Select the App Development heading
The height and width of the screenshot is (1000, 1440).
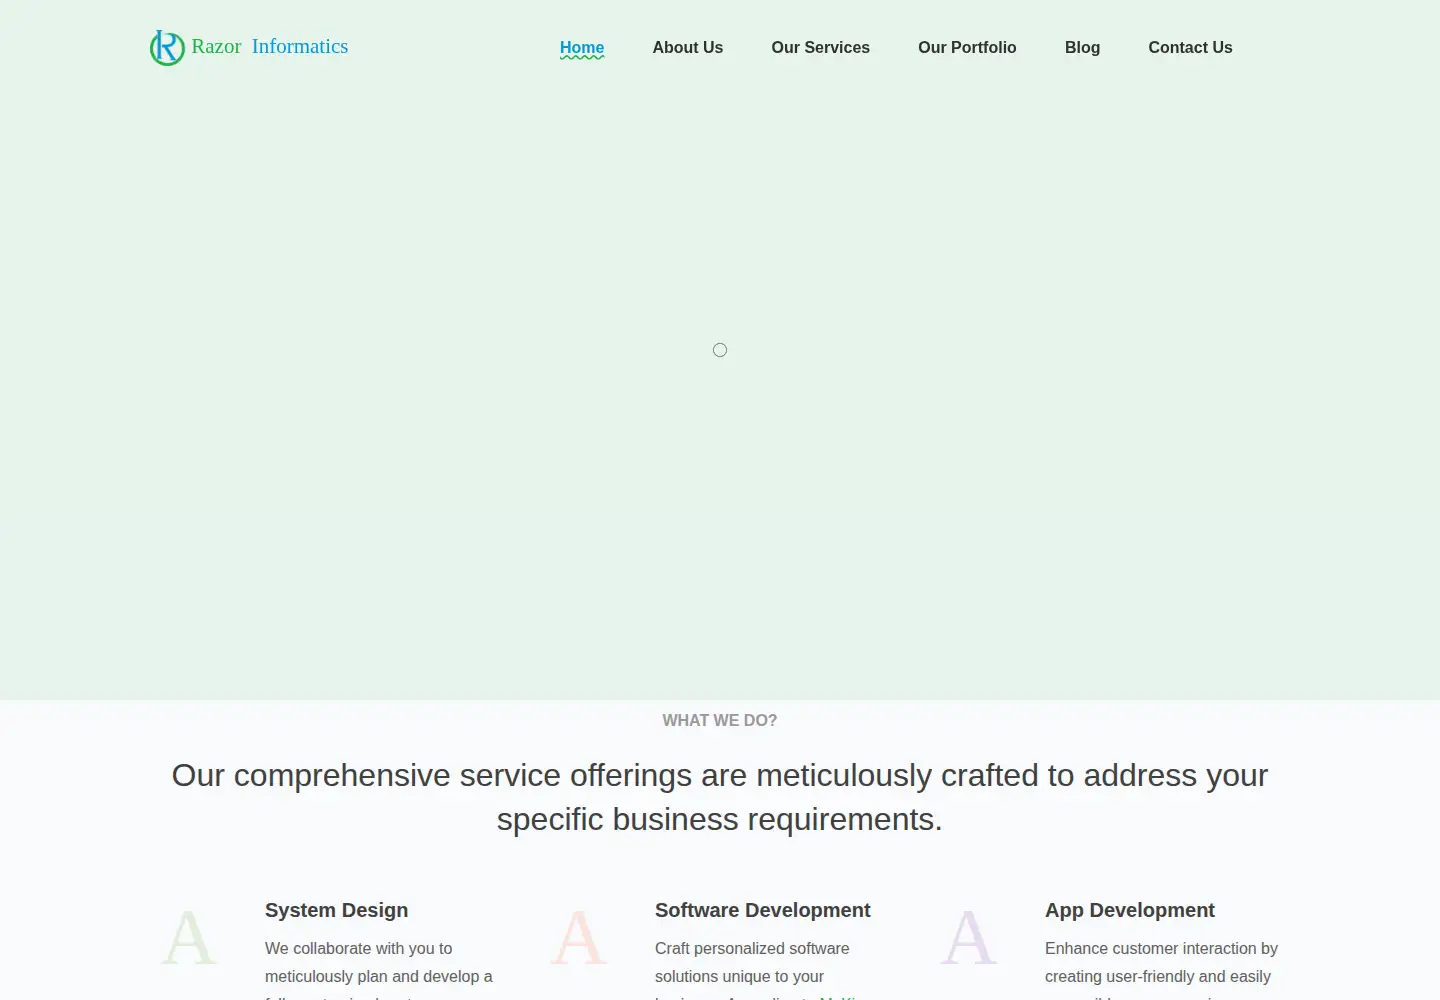(1130, 910)
